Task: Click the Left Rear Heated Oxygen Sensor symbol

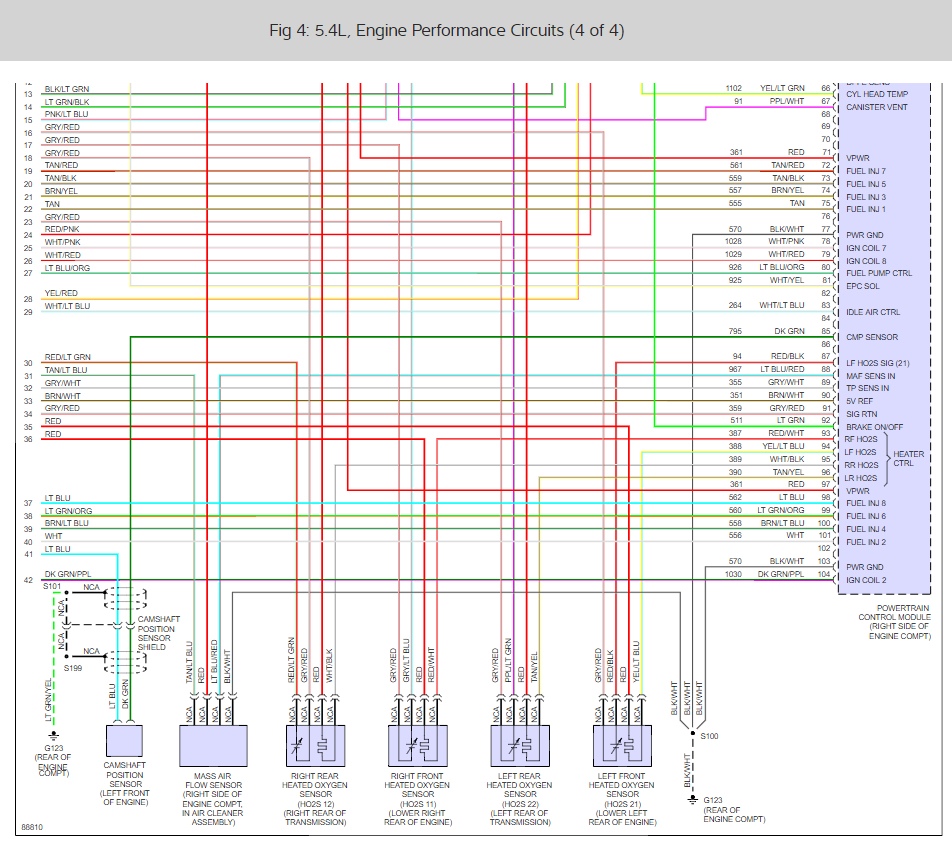Action: click(520, 746)
